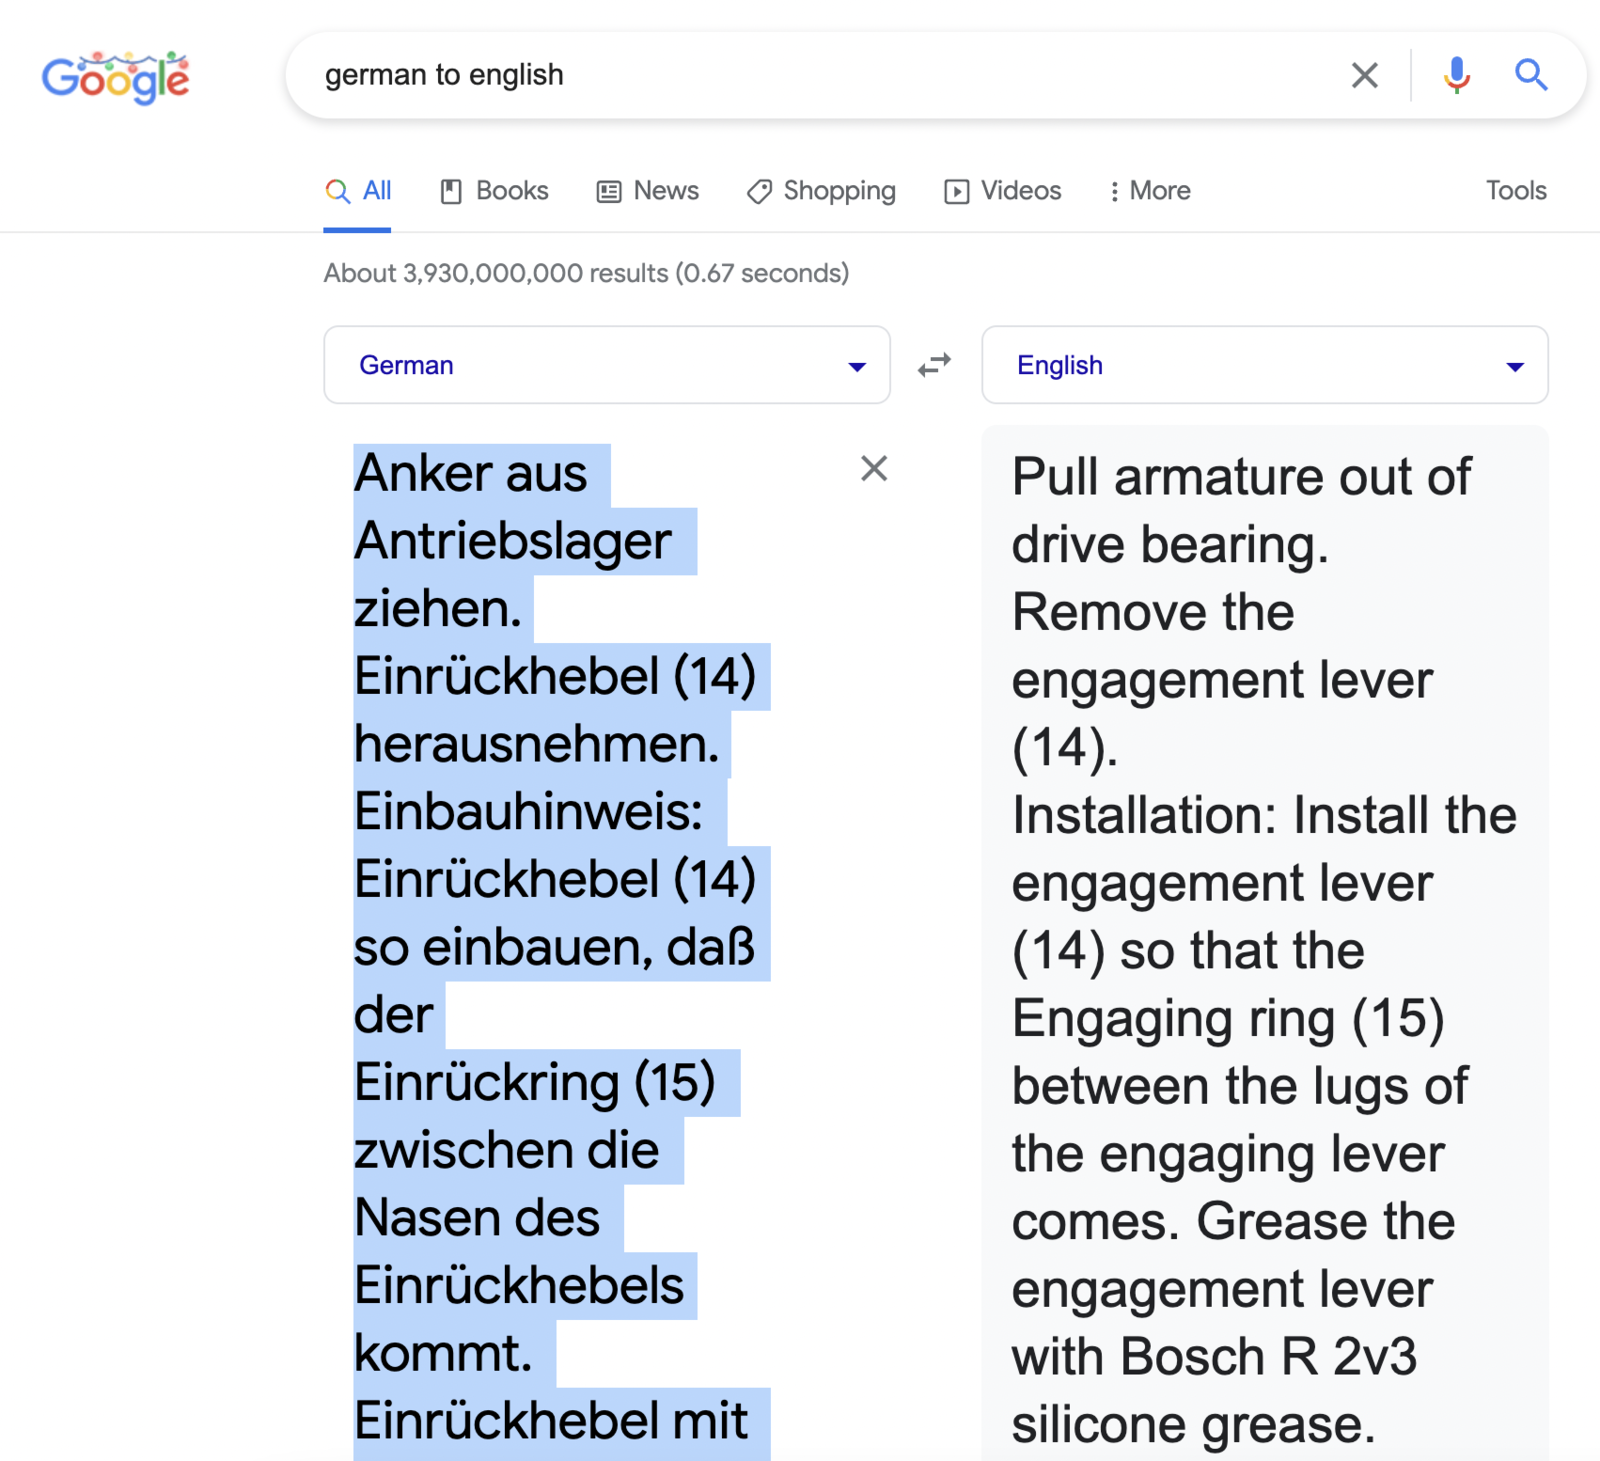The height and width of the screenshot is (1461, 1600).
Task: Swap German and English languages
Action: (x=935, y=365)
